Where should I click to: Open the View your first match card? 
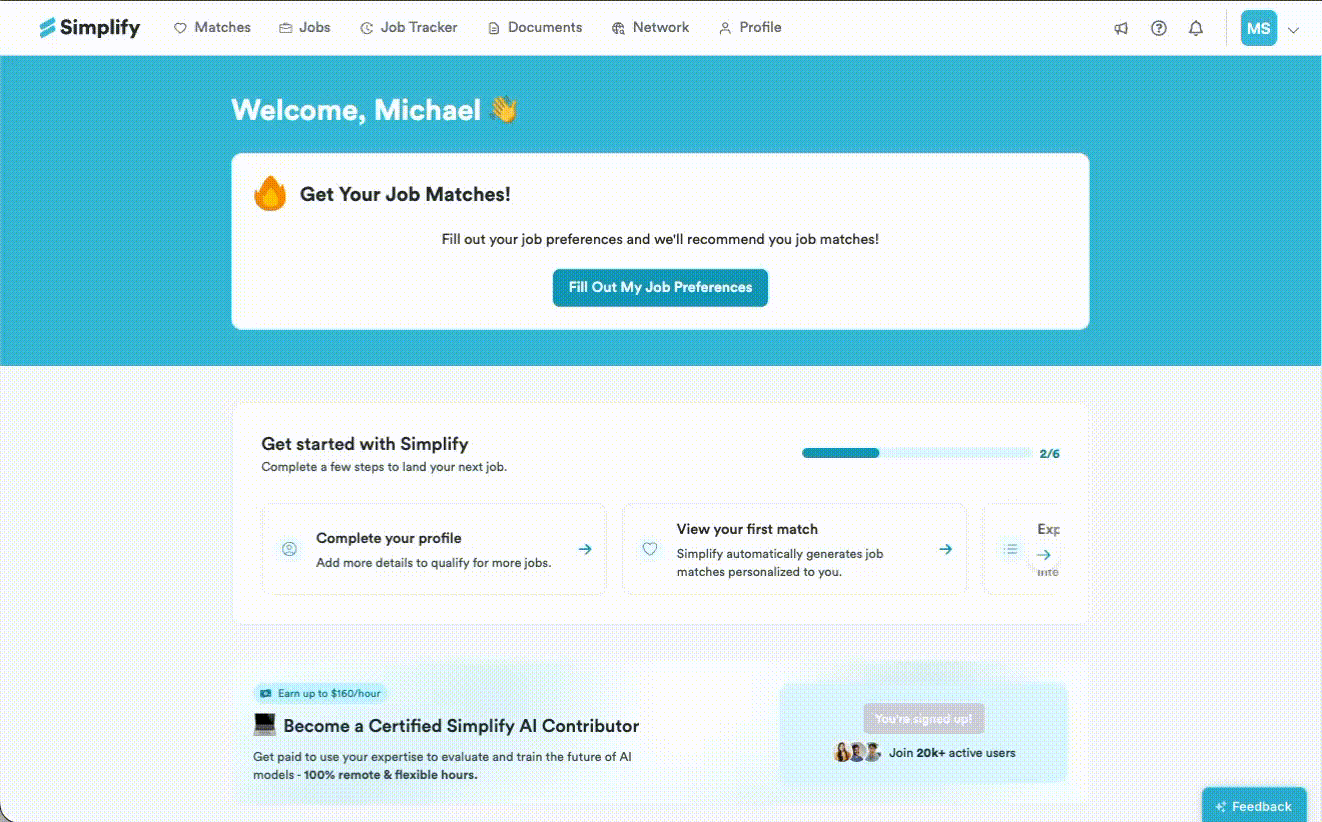794,549
